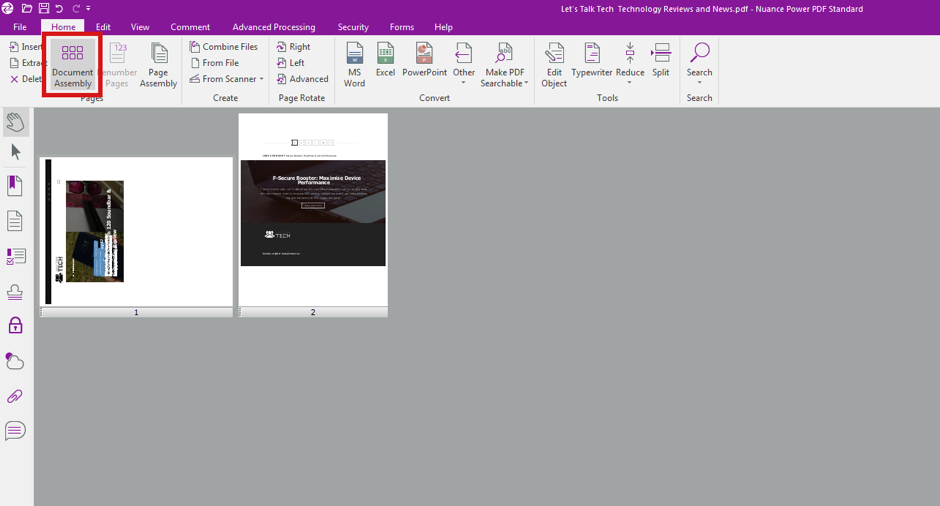Click Renumber Pages in the ribbon
This screenshot has height=506, width=940.
pyautogui.click(x=118, y=65)
